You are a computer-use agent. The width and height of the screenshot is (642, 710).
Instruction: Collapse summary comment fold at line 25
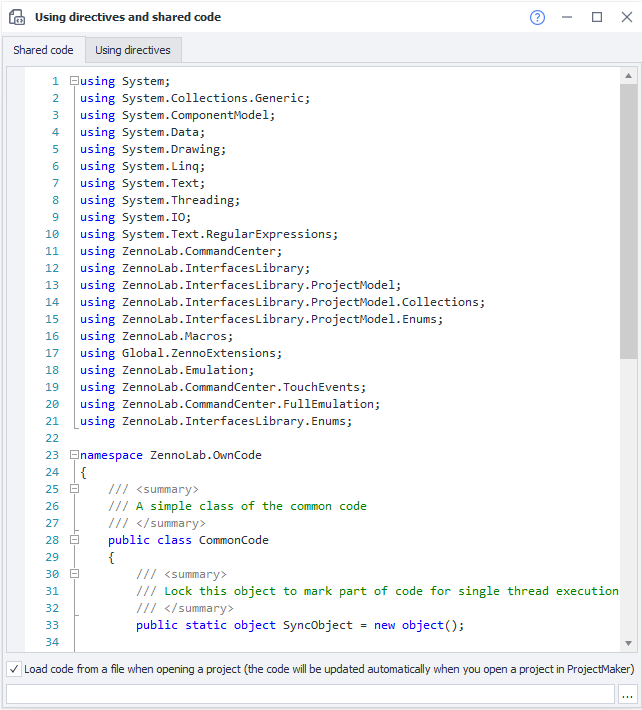click(x=74, y=489)
